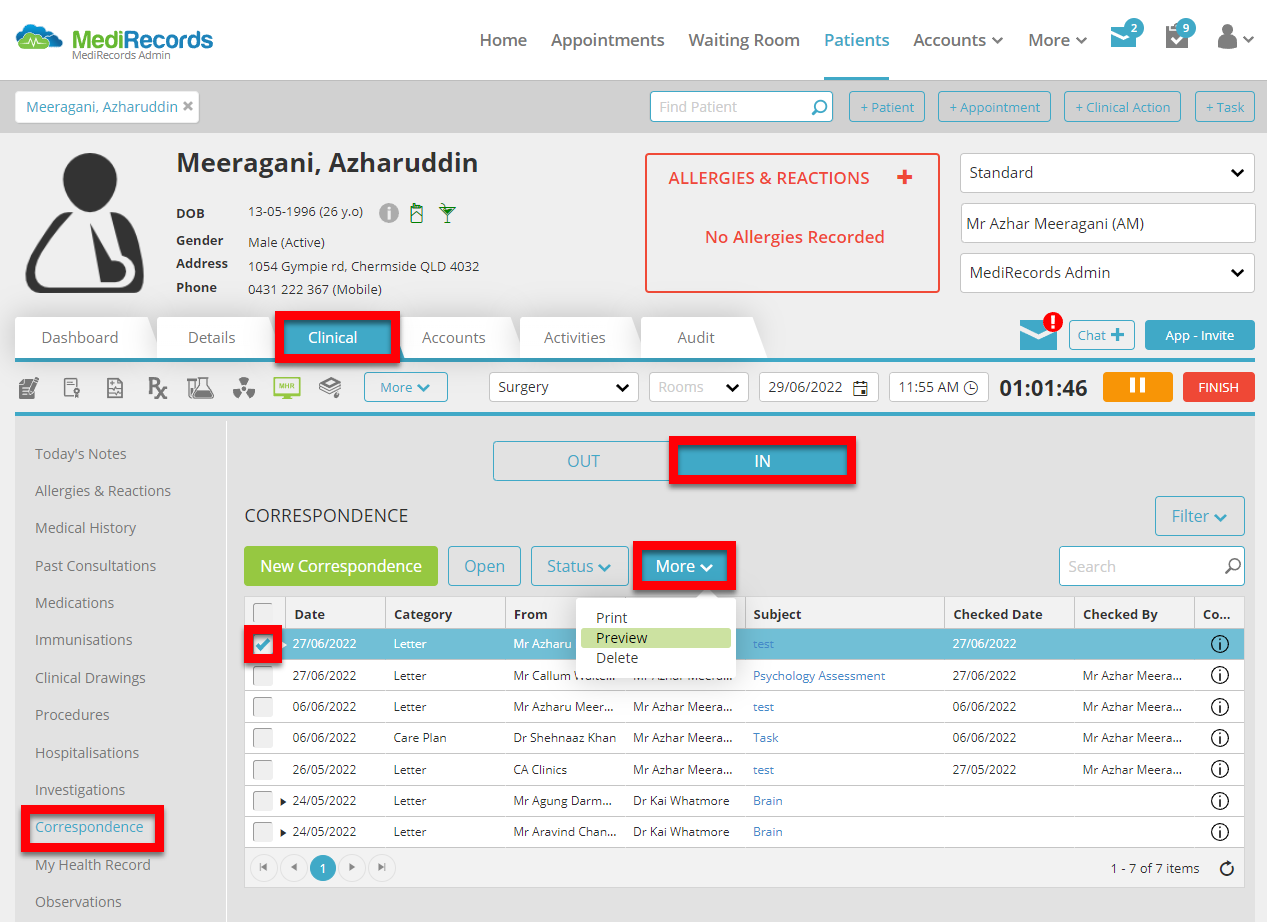
Task: Tick checkbox for Care Plan row
Action: pos(262,738)
